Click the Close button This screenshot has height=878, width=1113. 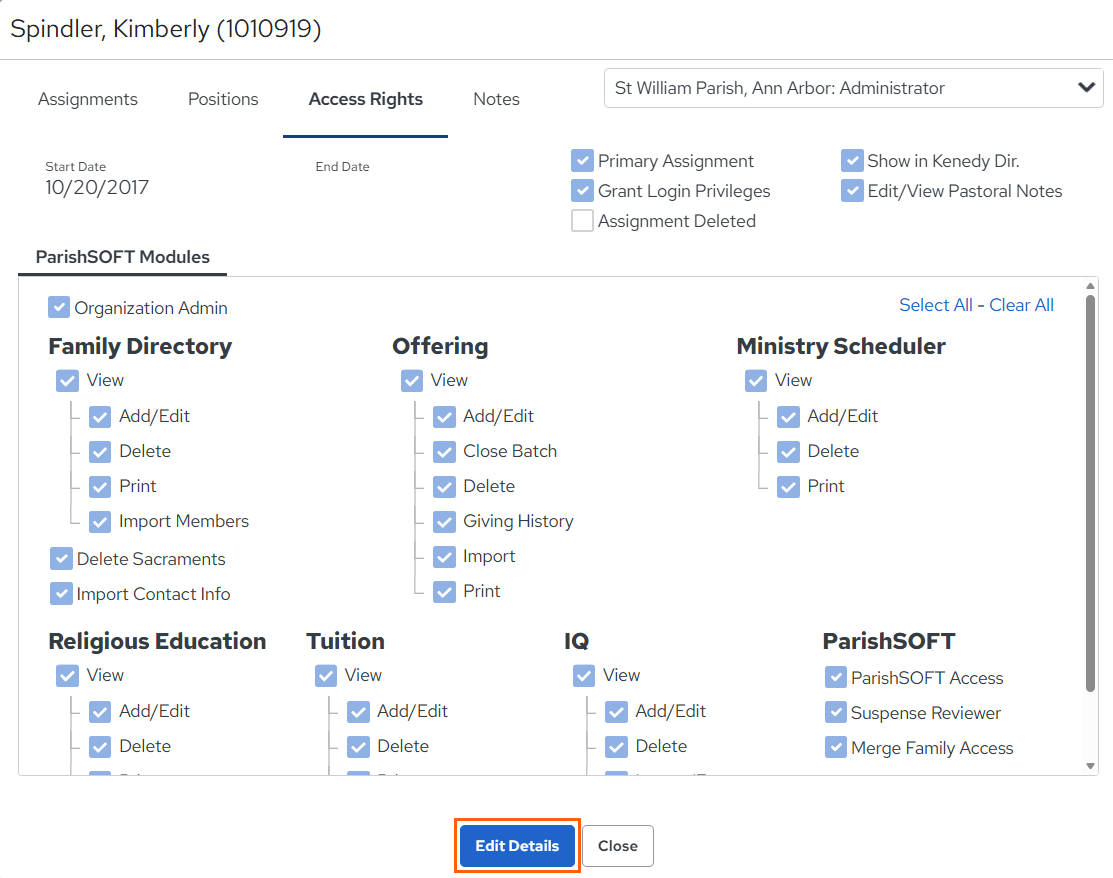(618, 845)
